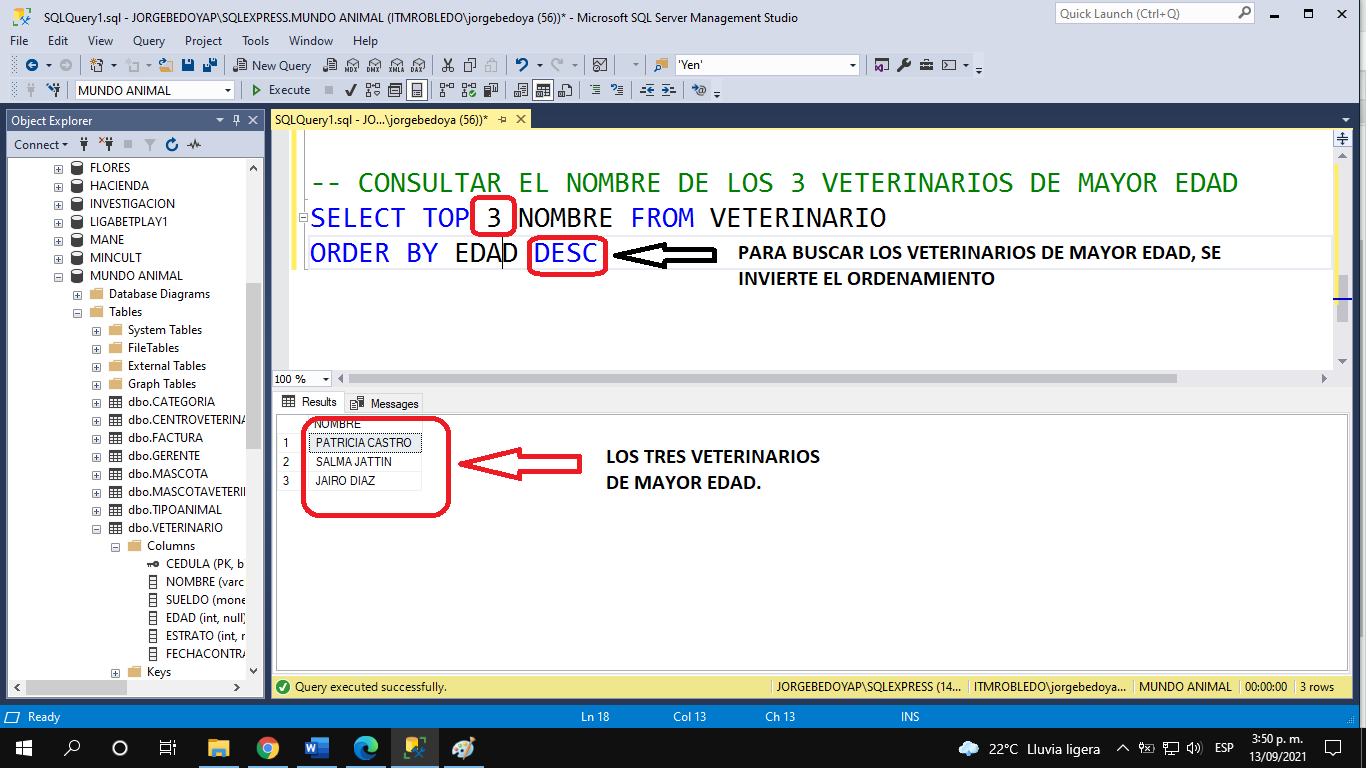Click the Execute button
This screenshot has height=768, width=1366.
281,90
